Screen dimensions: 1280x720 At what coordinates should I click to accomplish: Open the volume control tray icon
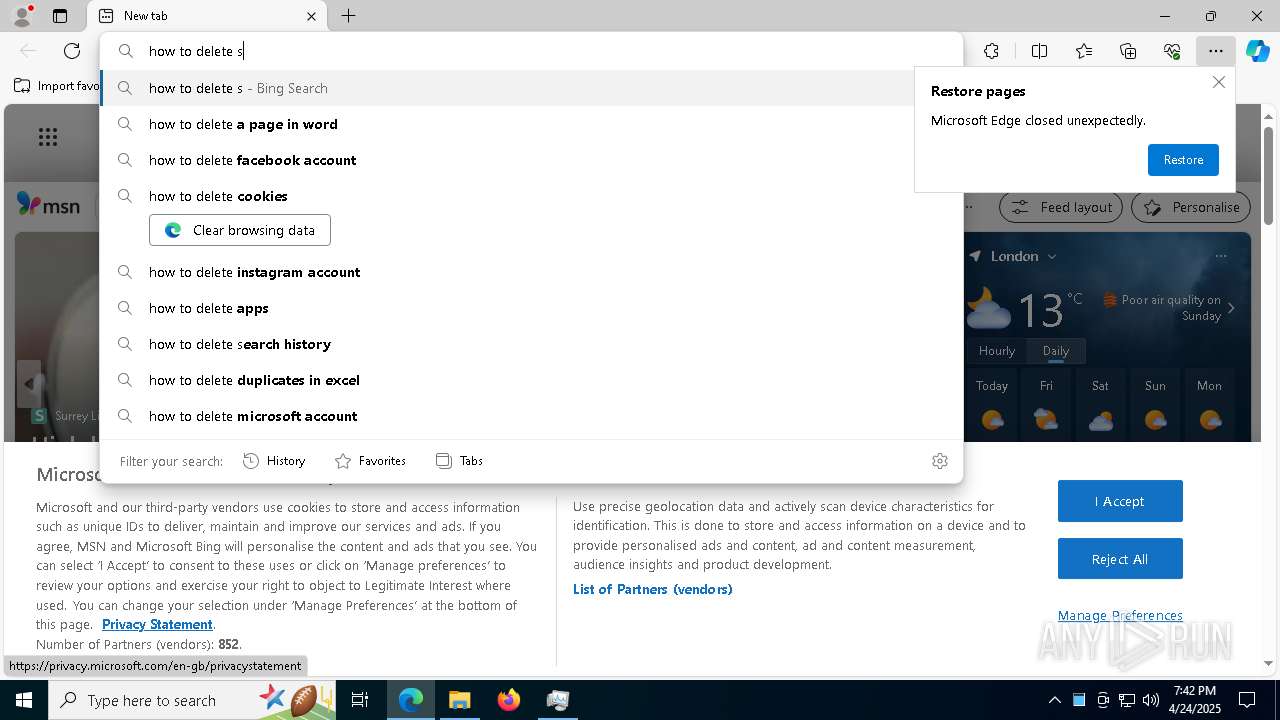[x=1151, y=700]
